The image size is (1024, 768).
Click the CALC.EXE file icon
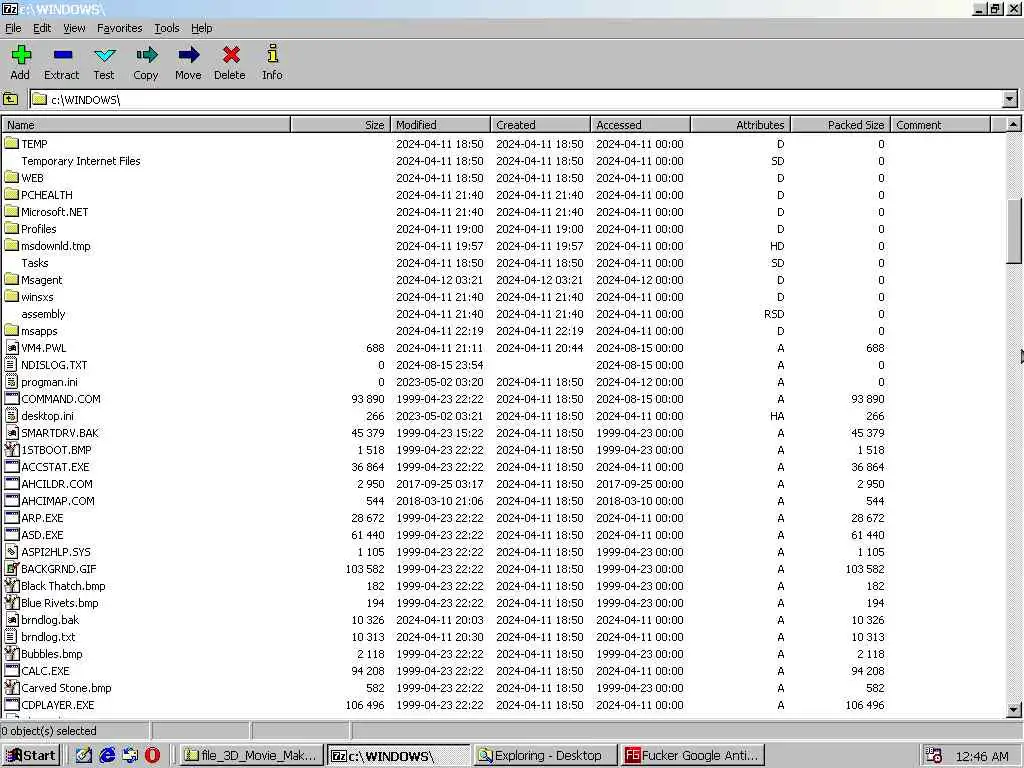[x=11, y=670]
